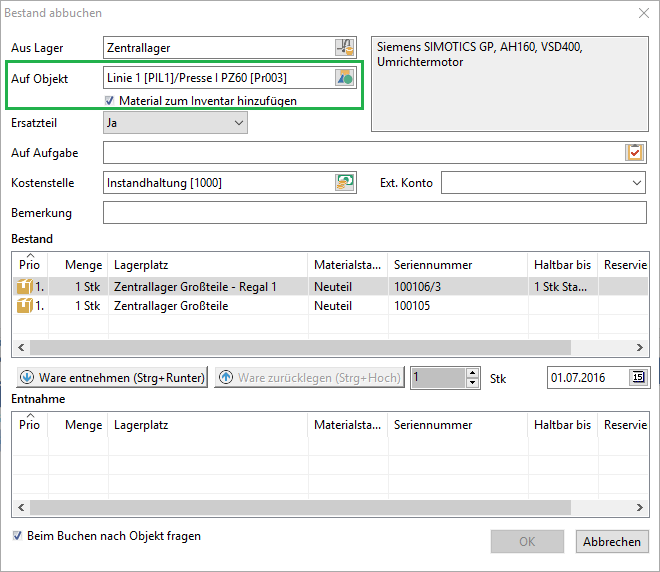Screen dimensions: 660x572
Task: Click Ware zurücklegen (Strg+Hoch) button
Action: click(x=309, y=378)
